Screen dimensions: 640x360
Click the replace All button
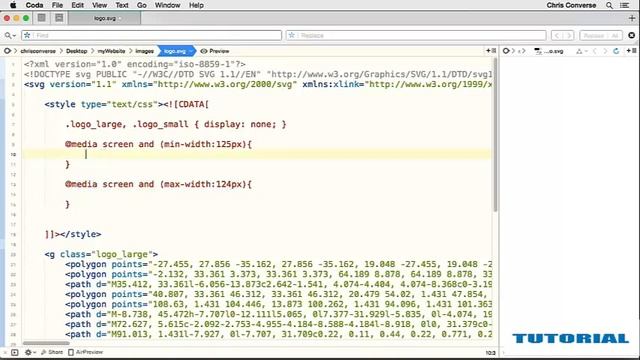615,36
